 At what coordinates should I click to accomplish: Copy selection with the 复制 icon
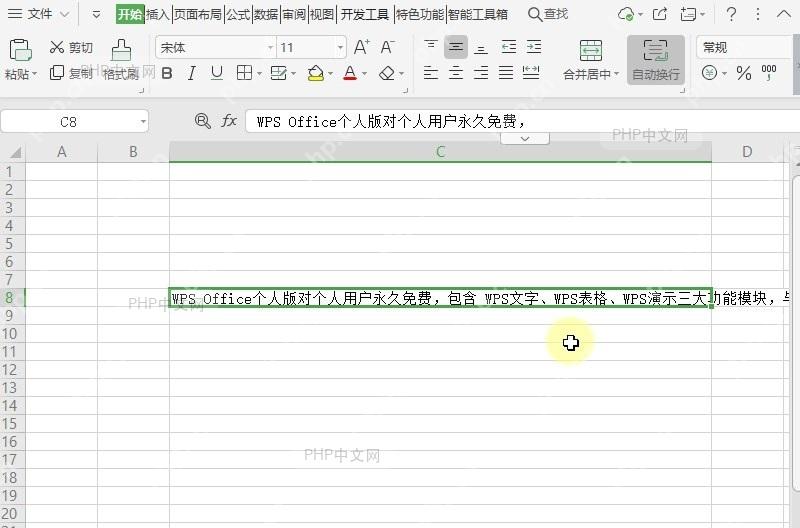click(57, 73)
